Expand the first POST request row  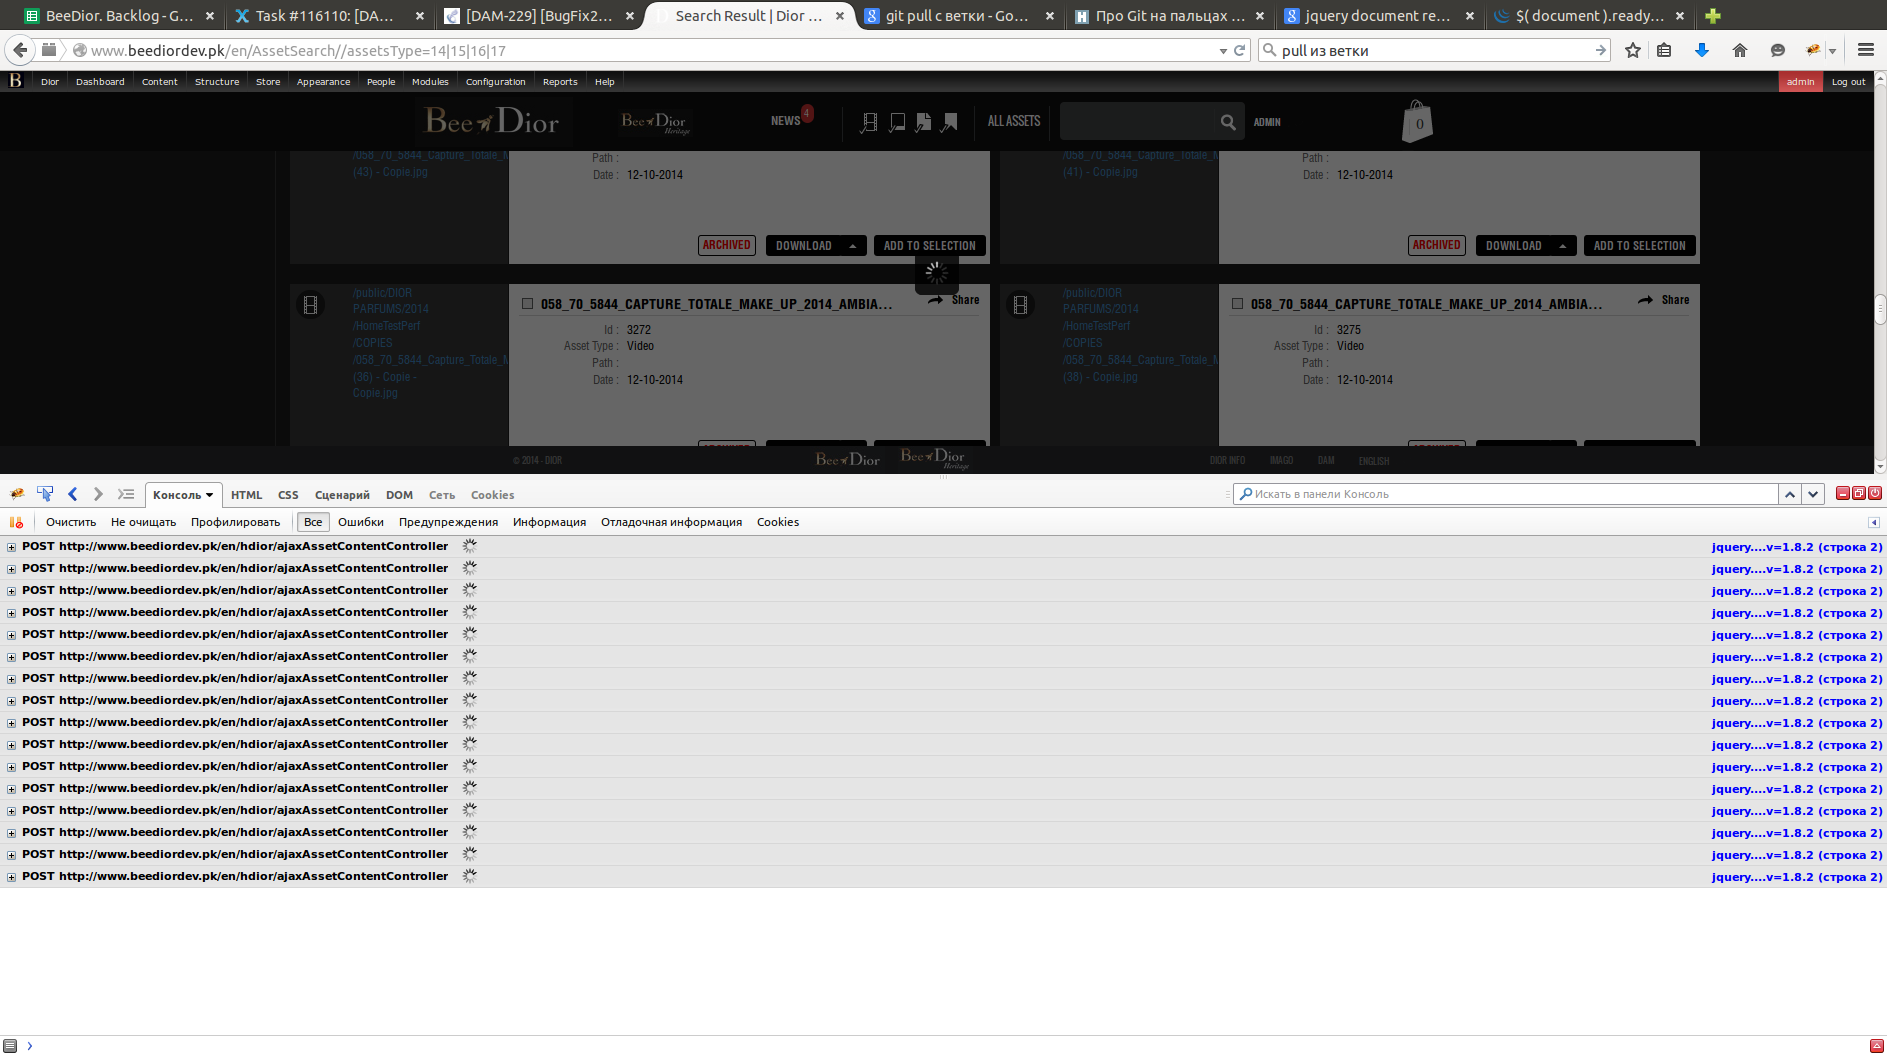(x=12, y=547)
